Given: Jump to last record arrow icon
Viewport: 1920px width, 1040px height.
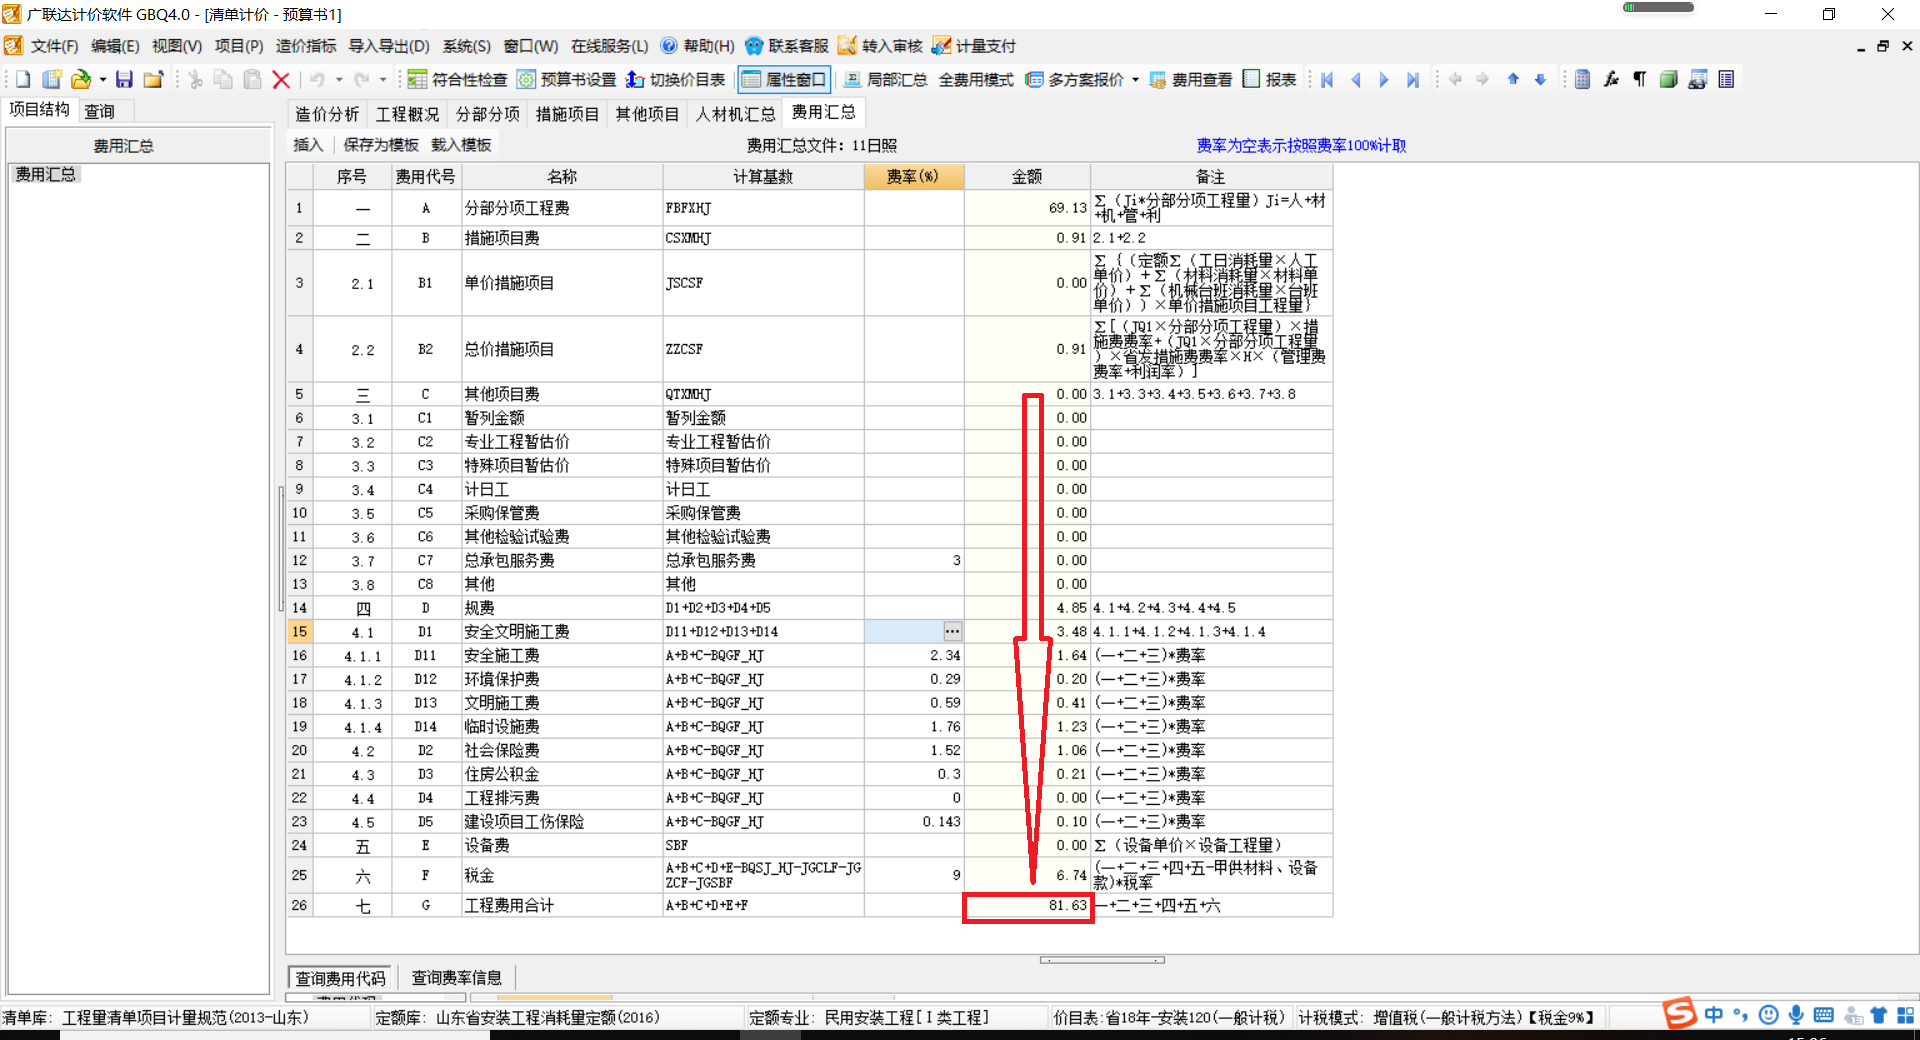Looking at the screenshot, I should (1412, 79).
